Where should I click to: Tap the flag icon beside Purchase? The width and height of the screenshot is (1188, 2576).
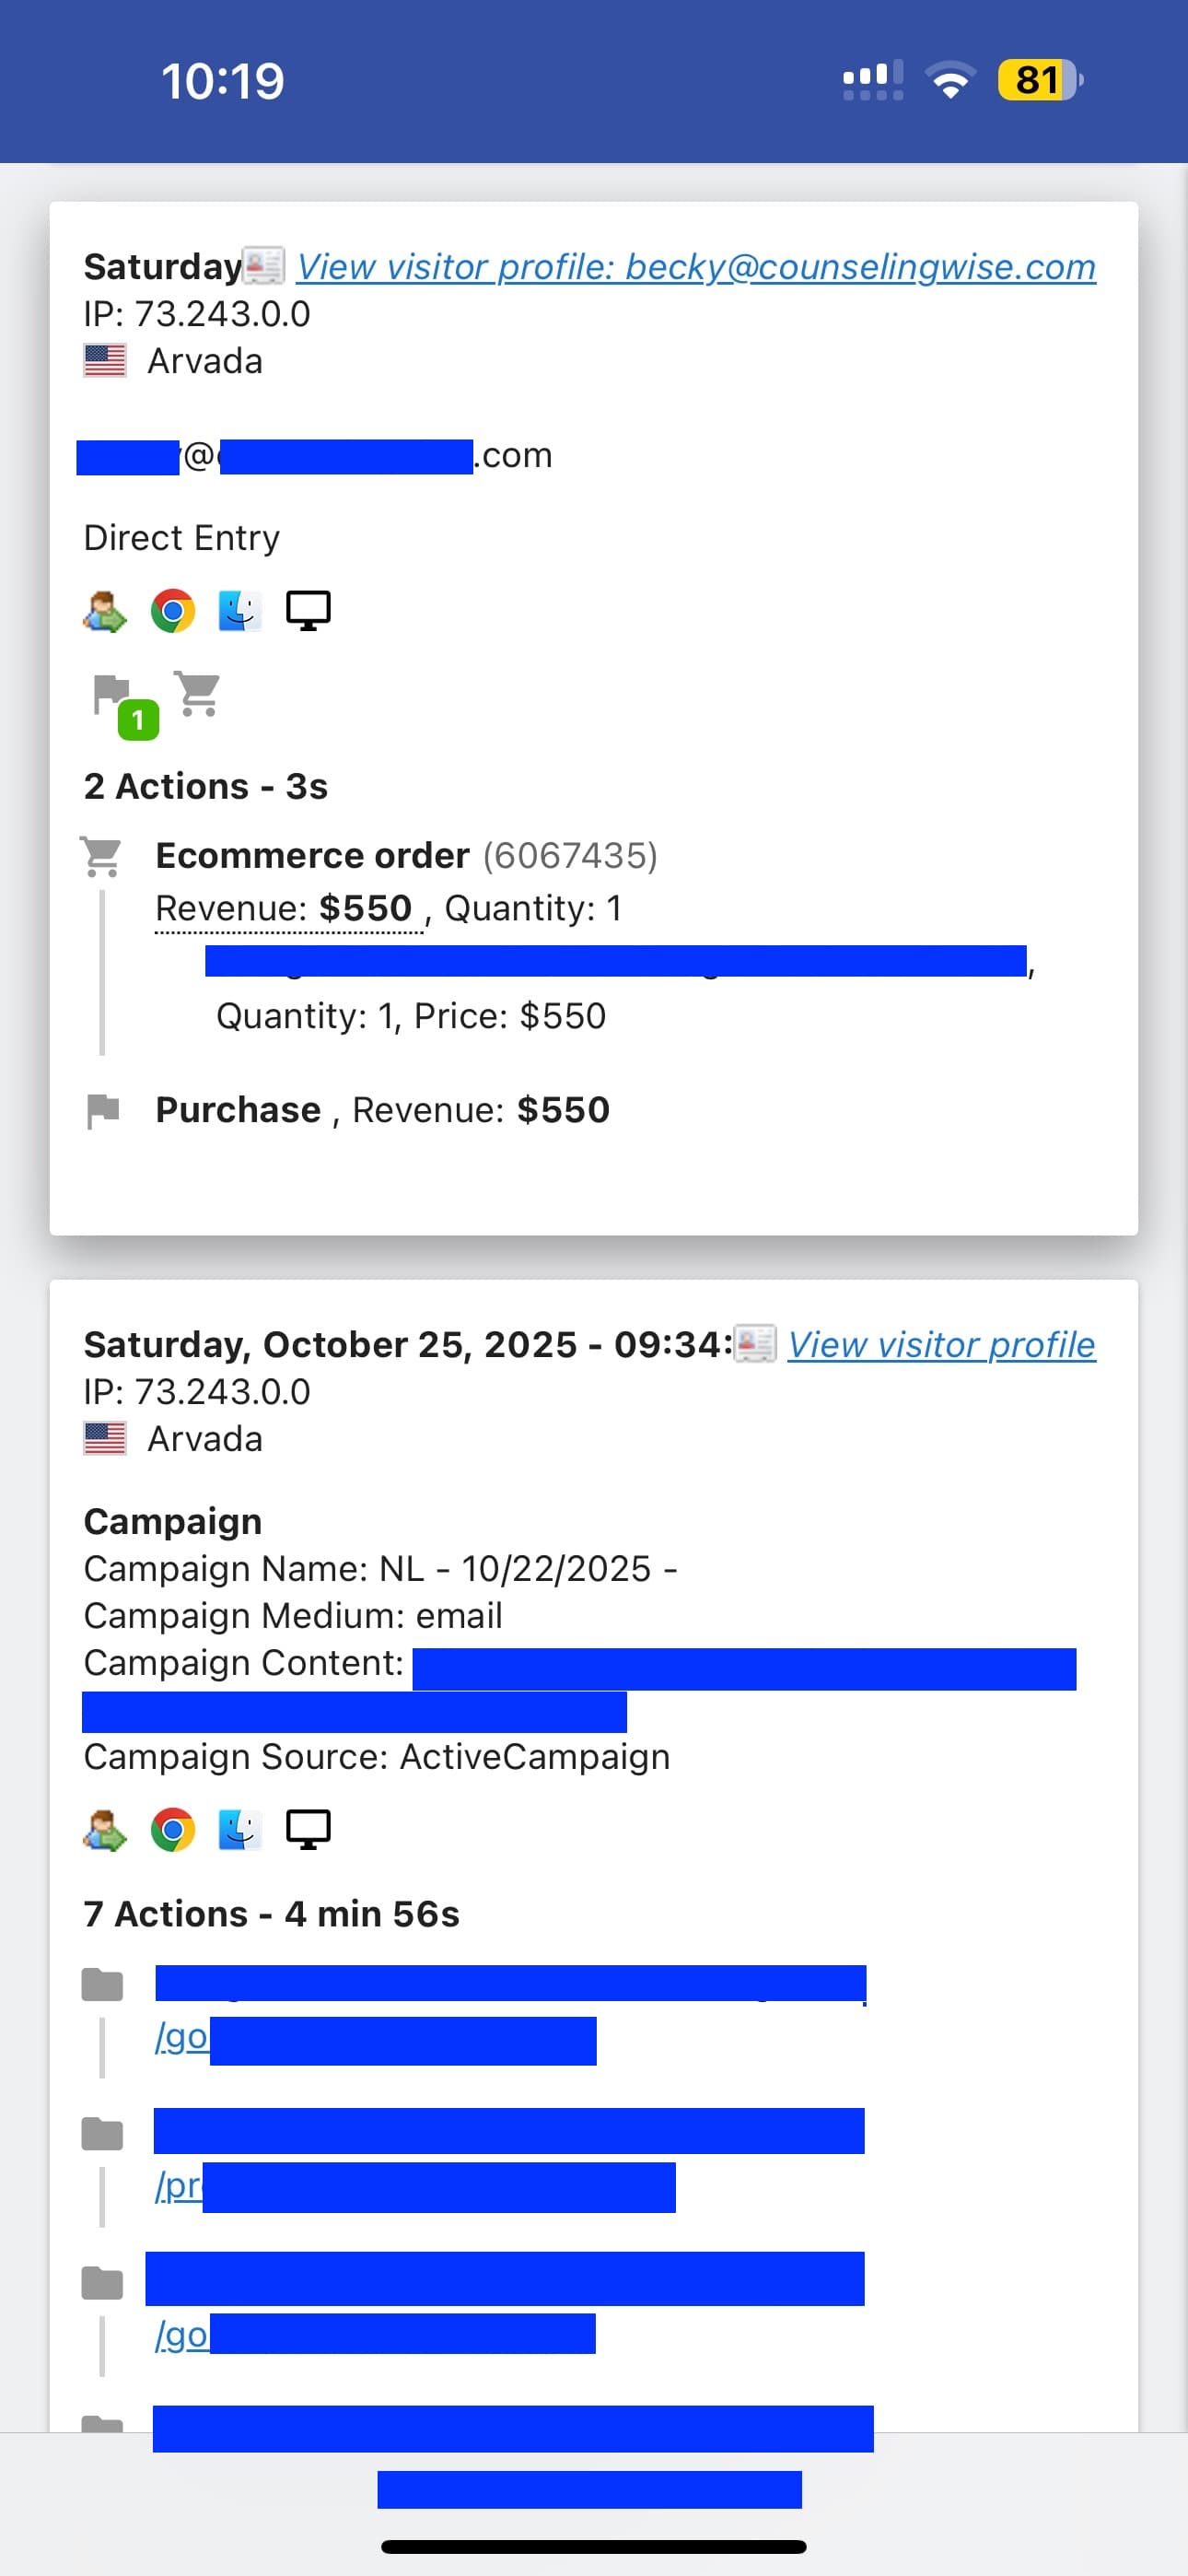point(102,1110)
